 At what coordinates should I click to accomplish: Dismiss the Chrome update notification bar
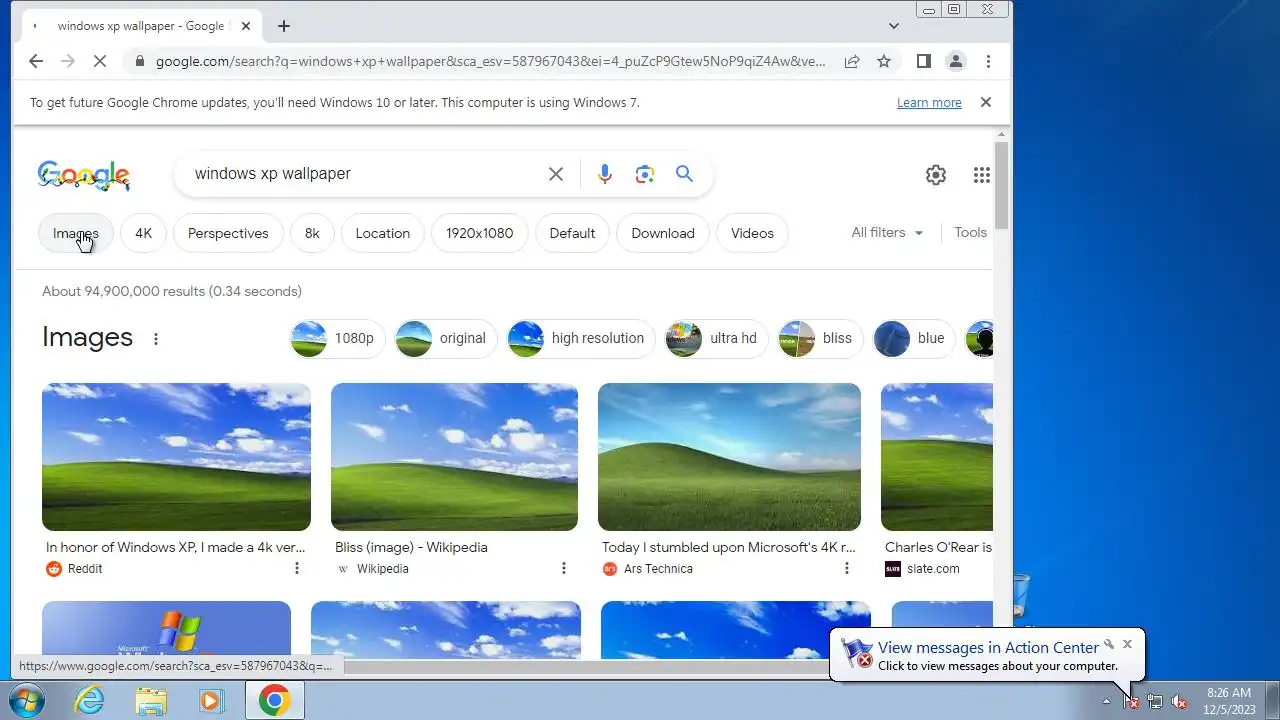(x=986, y=102)
